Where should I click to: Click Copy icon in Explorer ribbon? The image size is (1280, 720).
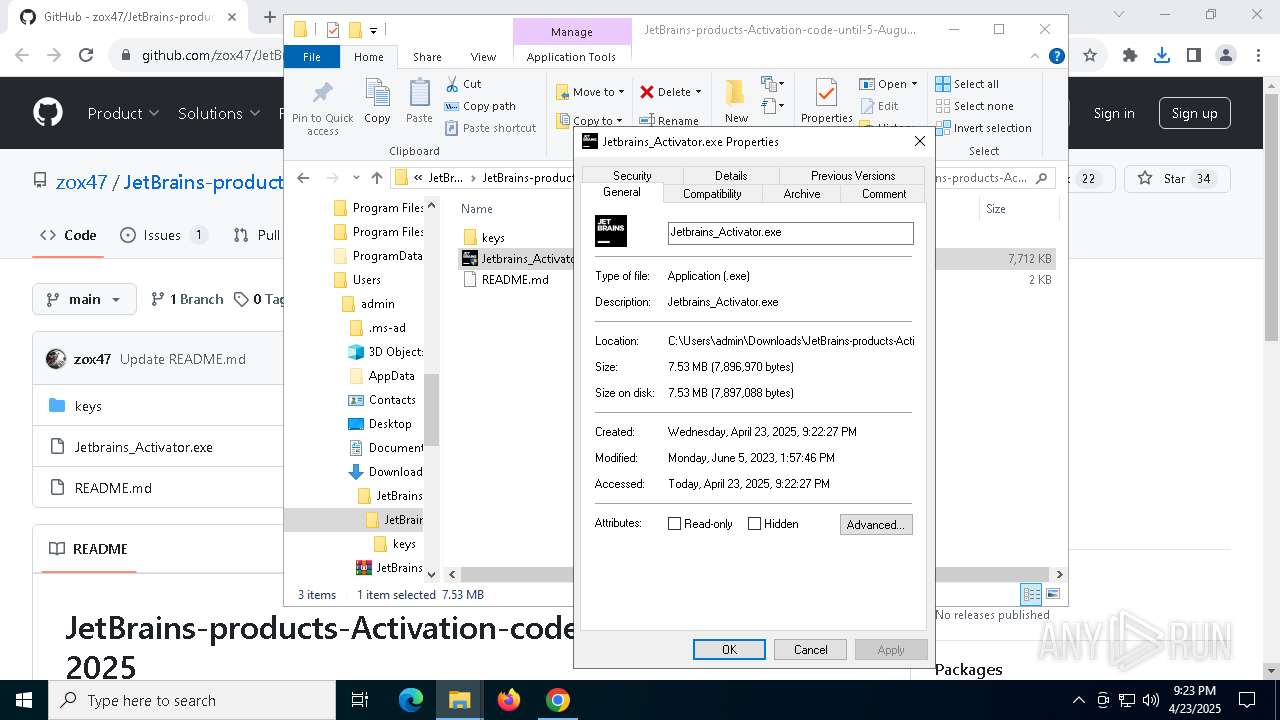(x=377, y=94)
